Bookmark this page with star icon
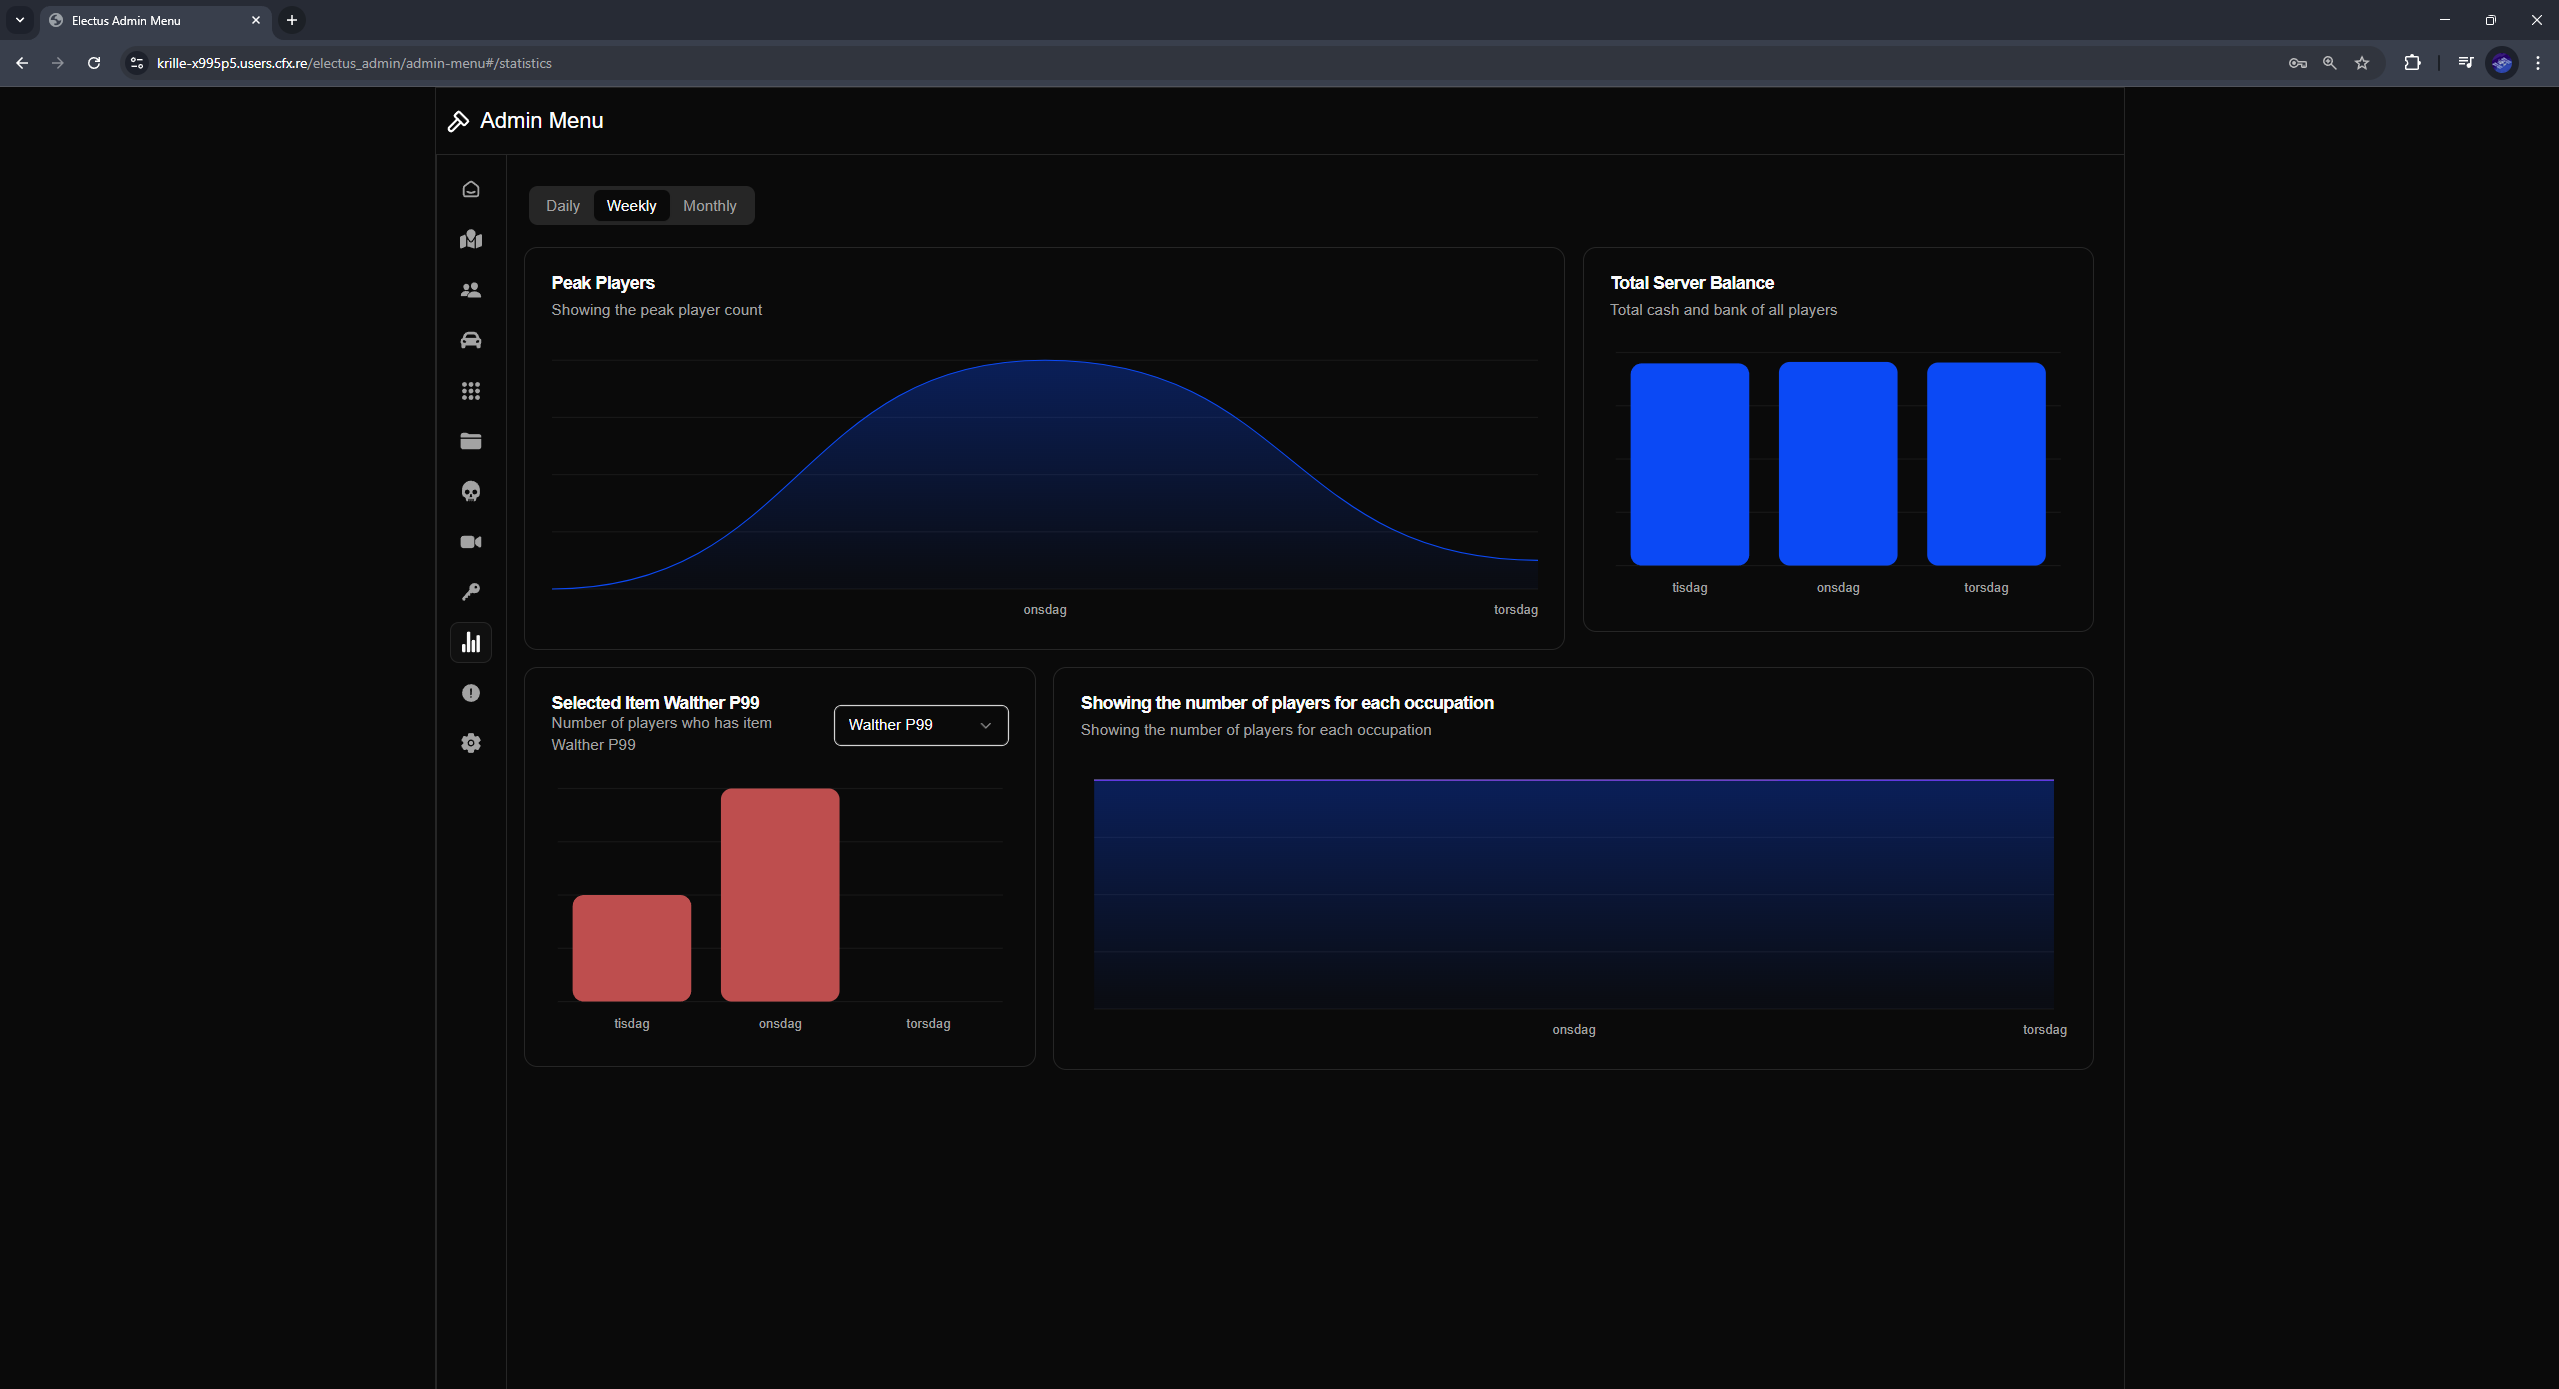 pos(2362,63)
